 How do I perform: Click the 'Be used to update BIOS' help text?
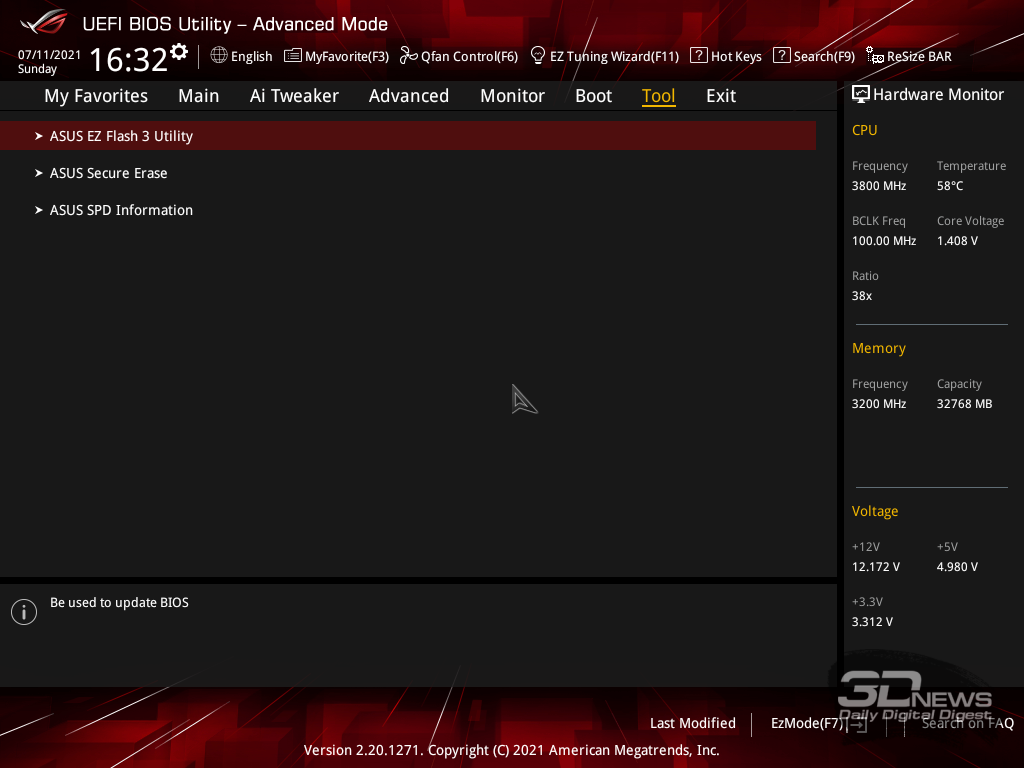pos(120,603)
